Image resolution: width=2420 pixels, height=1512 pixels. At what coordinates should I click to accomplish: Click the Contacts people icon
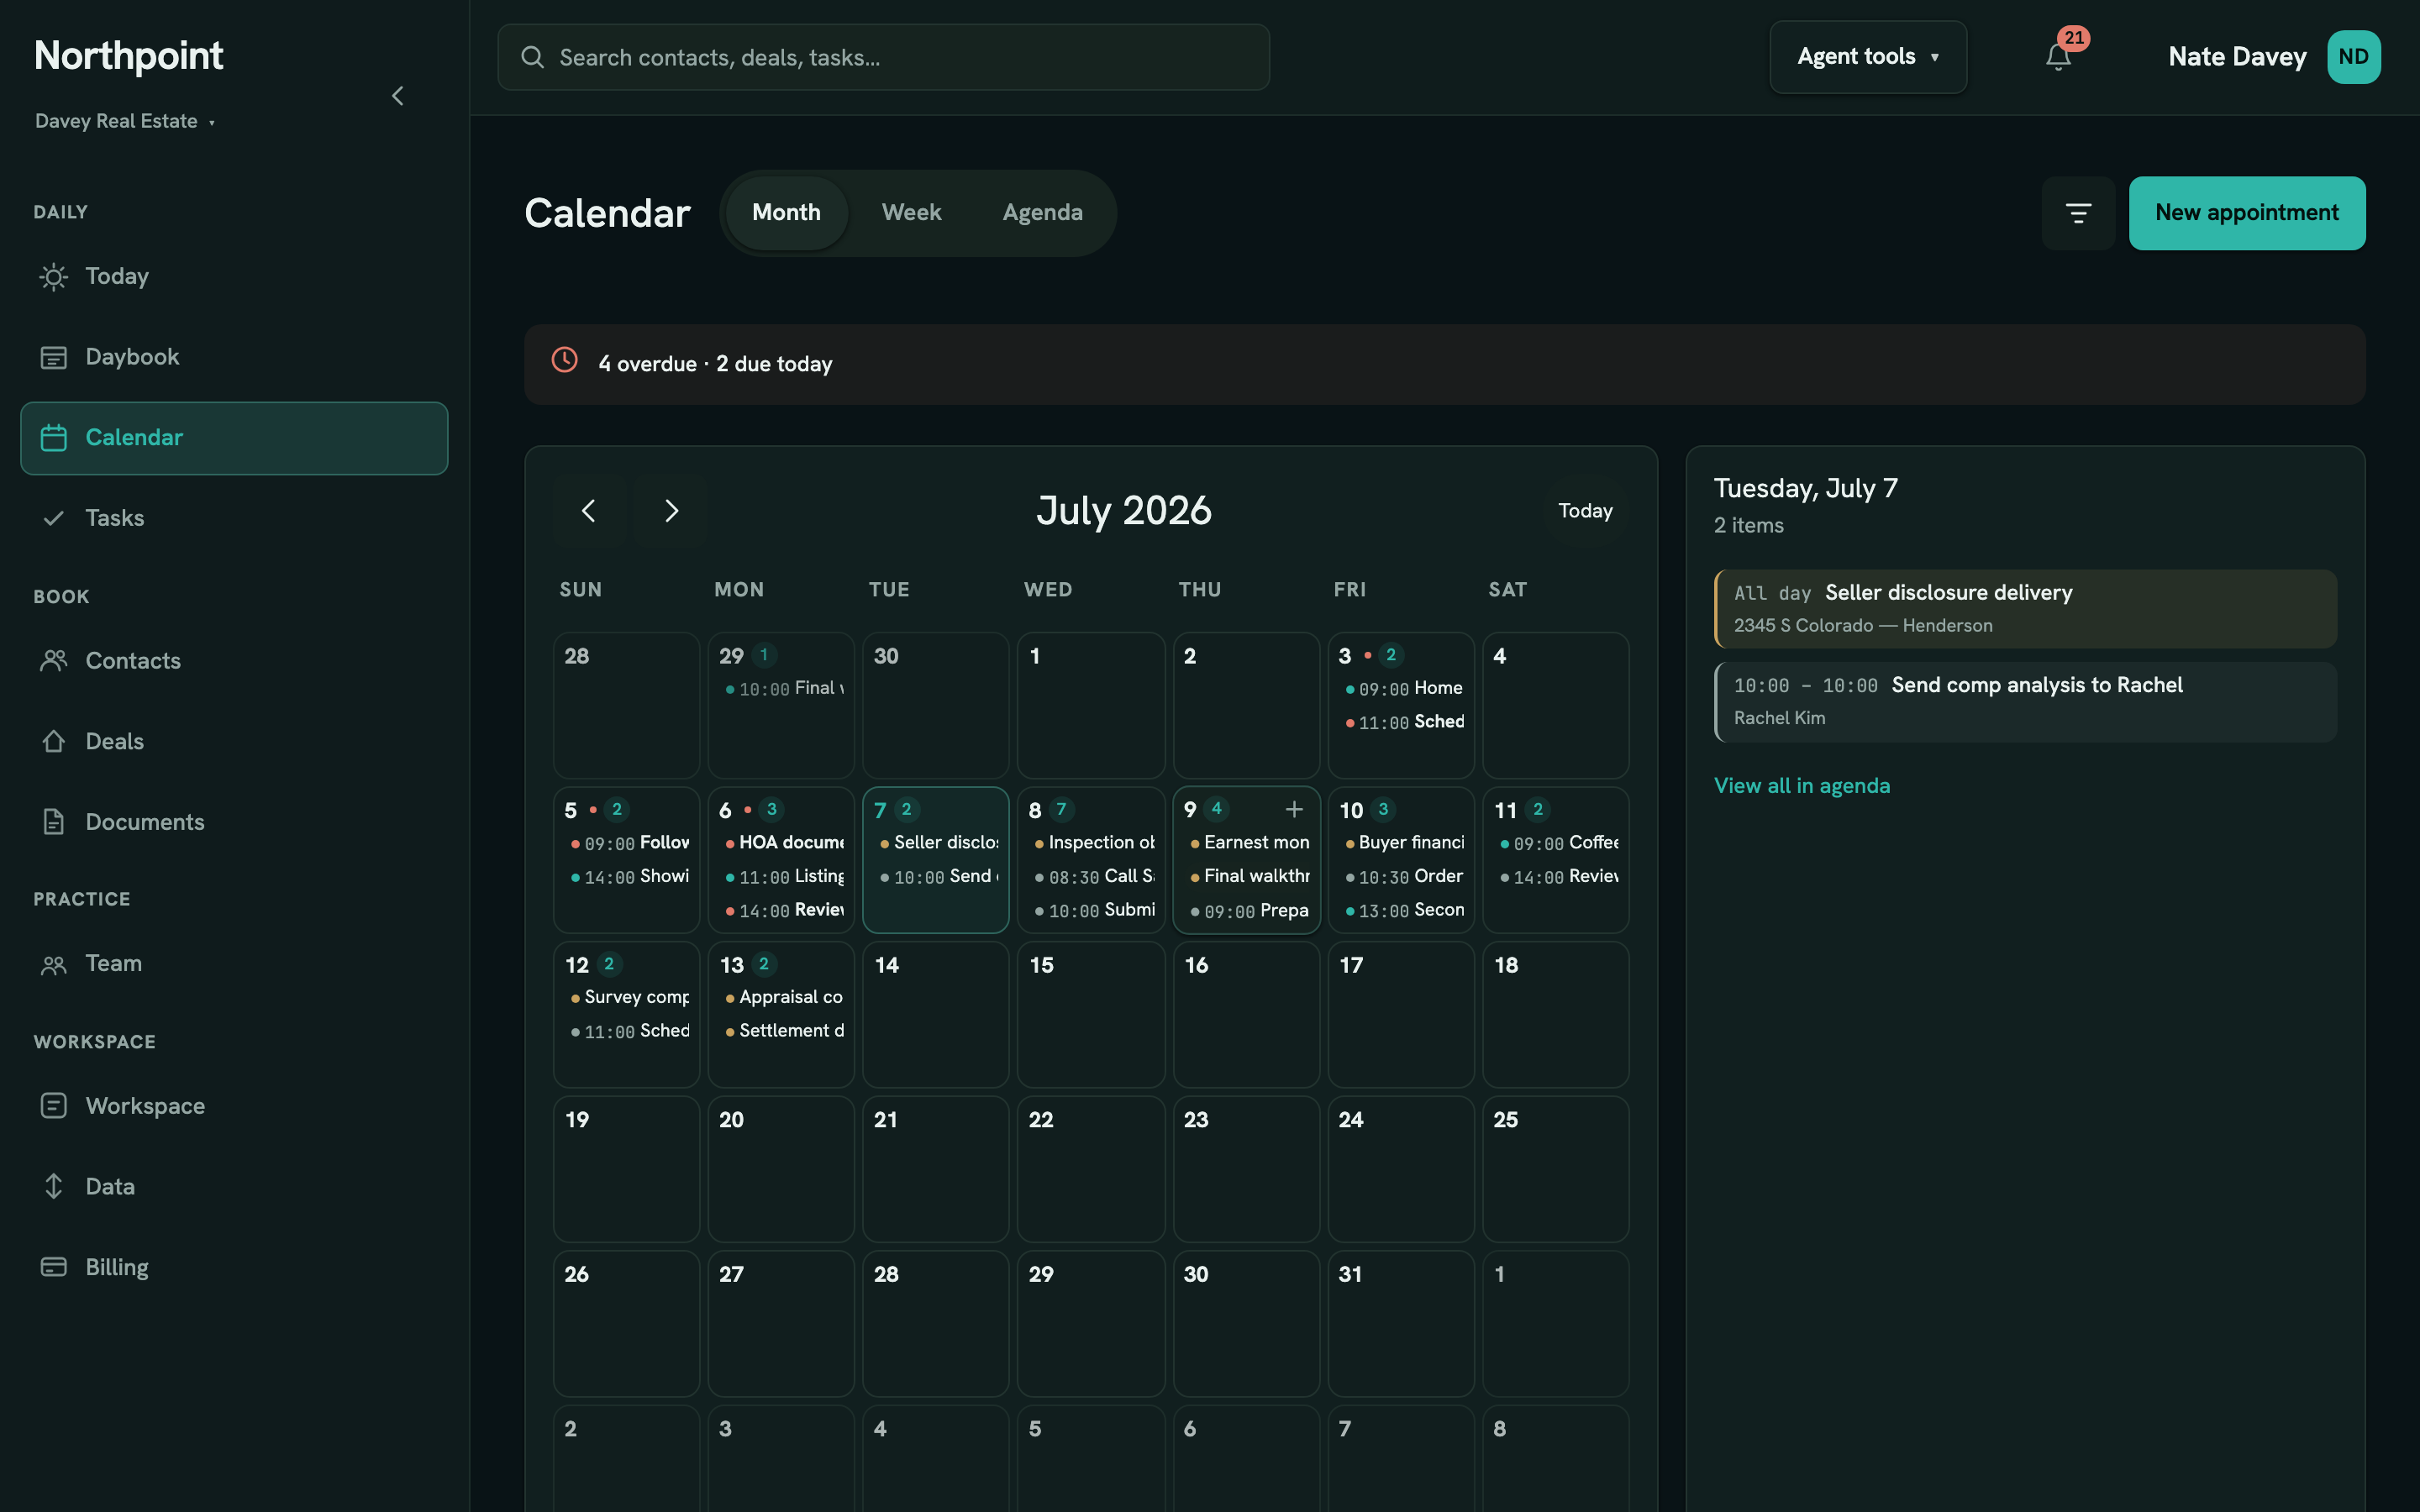54,661
